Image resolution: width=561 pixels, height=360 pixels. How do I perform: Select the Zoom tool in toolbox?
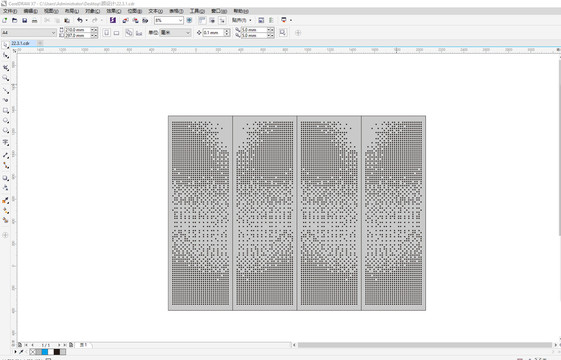[5, 78]
